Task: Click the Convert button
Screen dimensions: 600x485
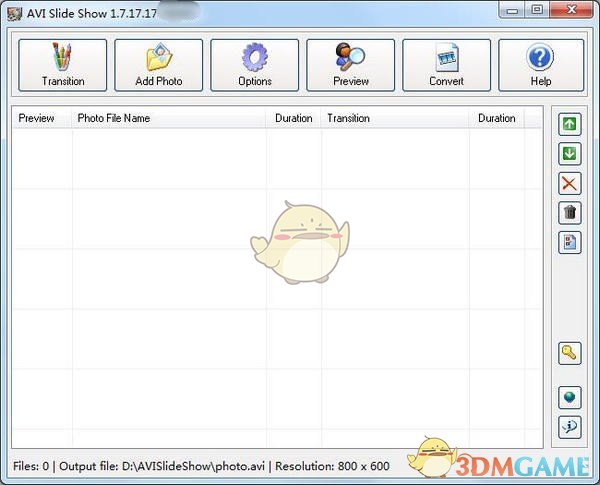Action: click(x=446, y=65)
